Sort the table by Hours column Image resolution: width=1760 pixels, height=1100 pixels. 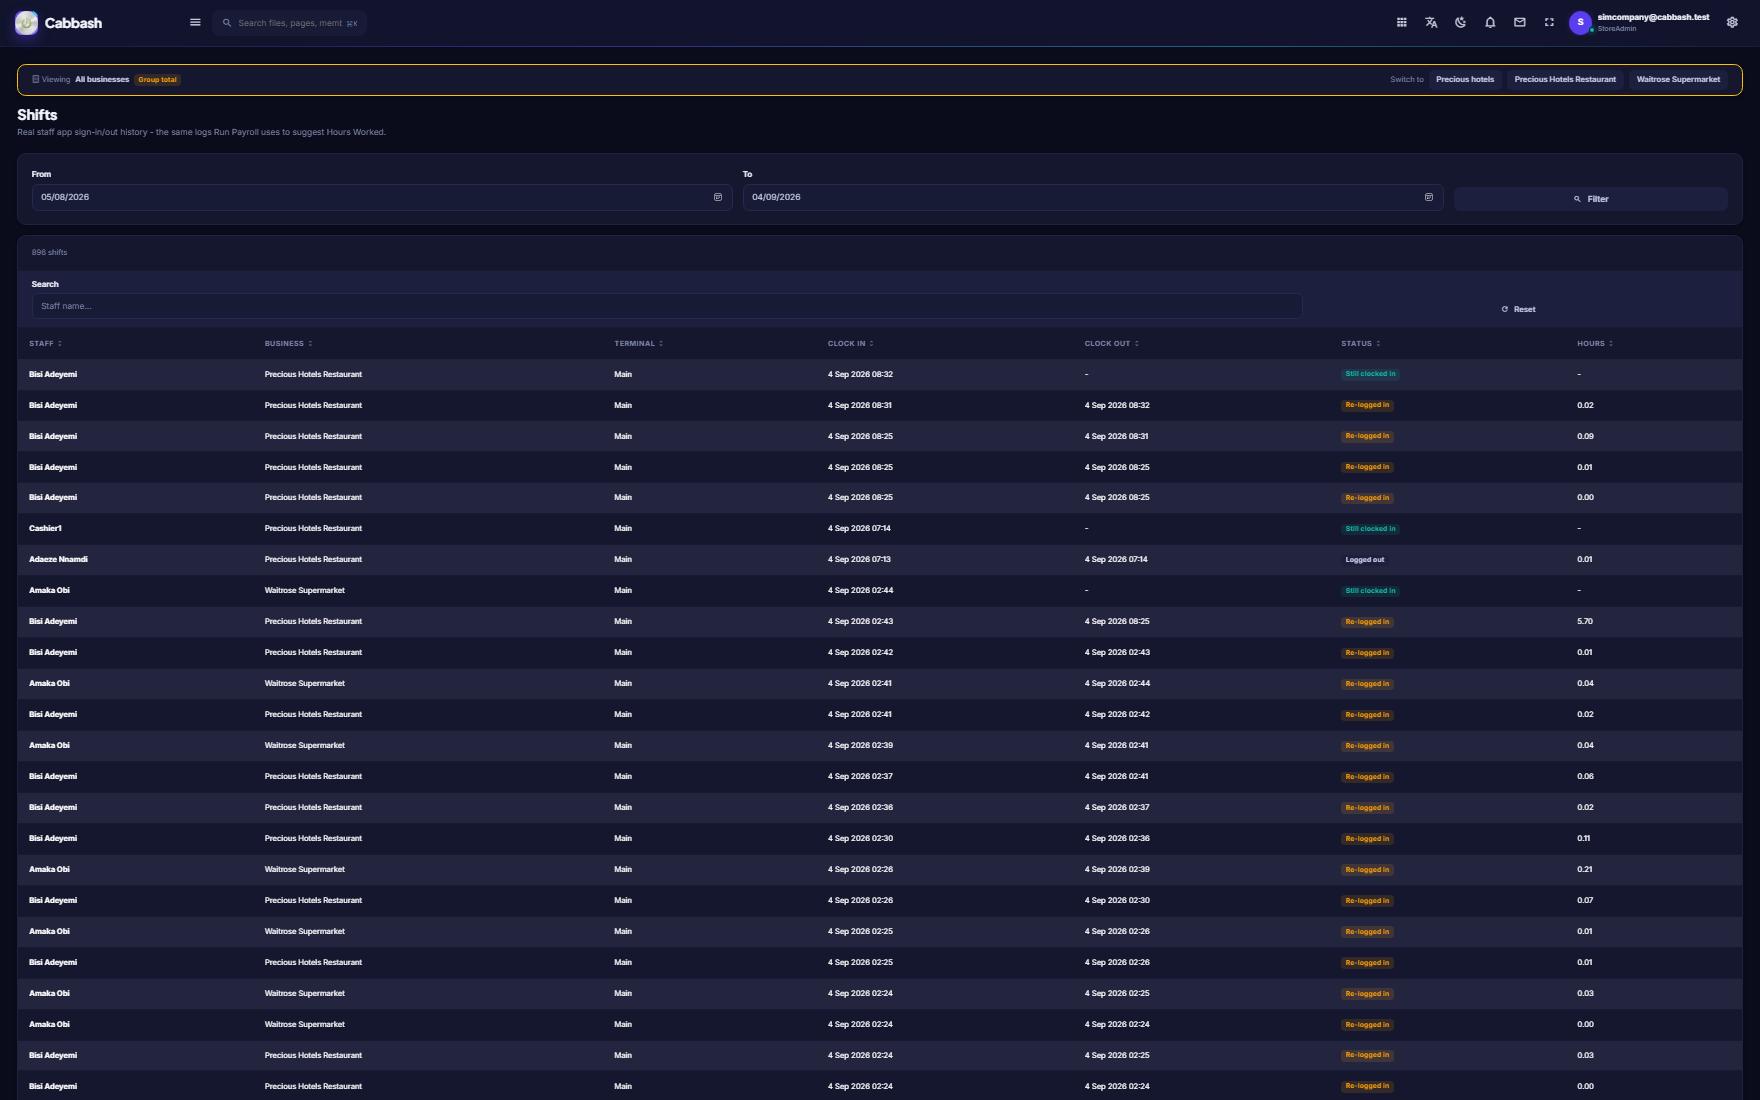point(1594,343)
